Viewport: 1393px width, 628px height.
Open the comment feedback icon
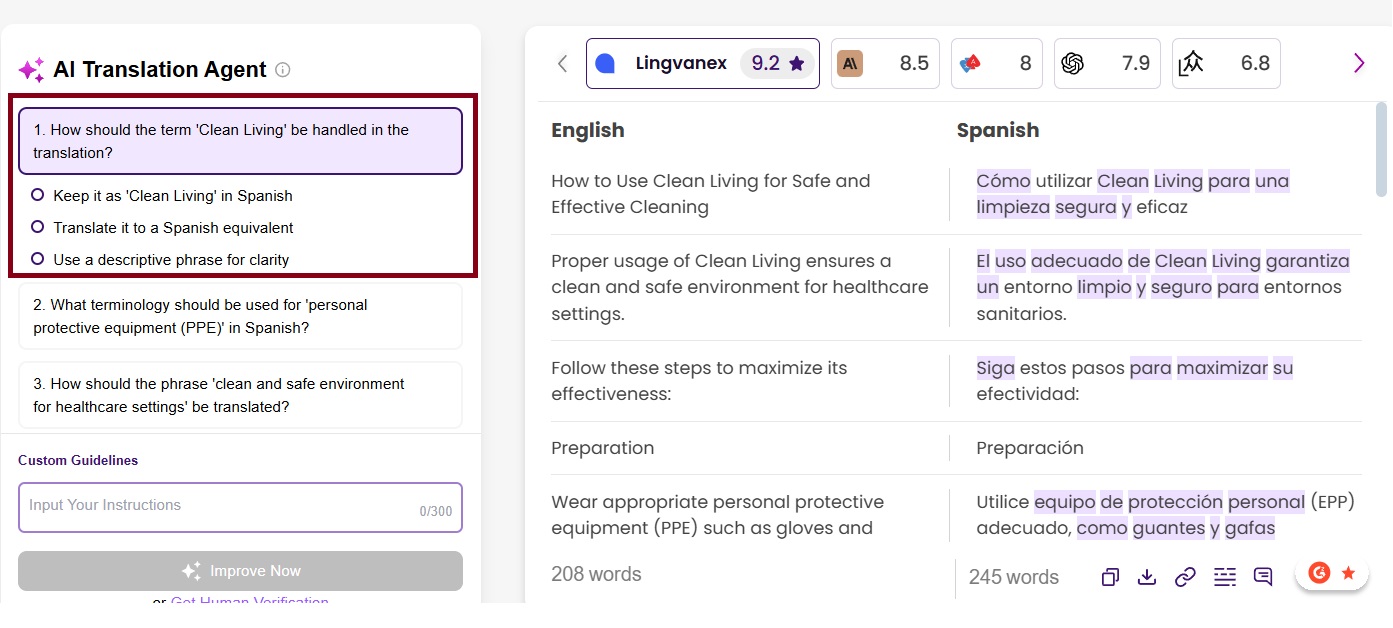click(x=1263, y=577)
